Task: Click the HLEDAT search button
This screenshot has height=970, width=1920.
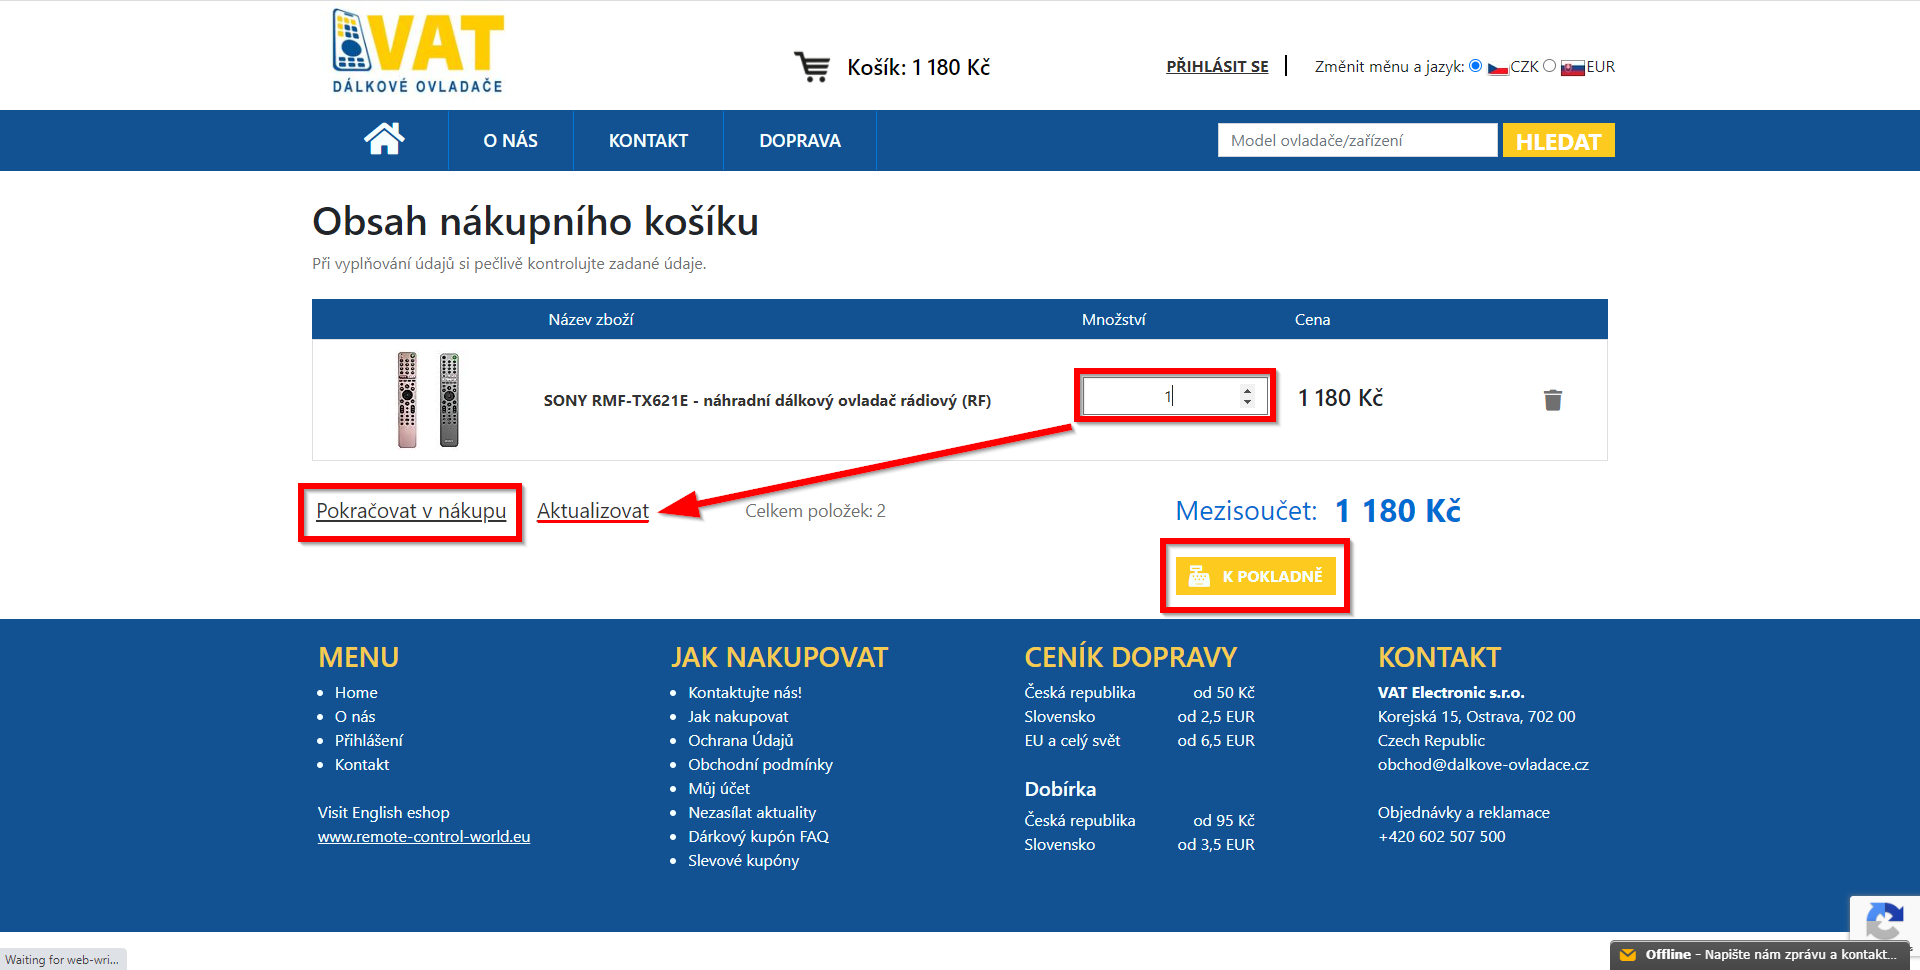Action: (x=1558, y=141)
